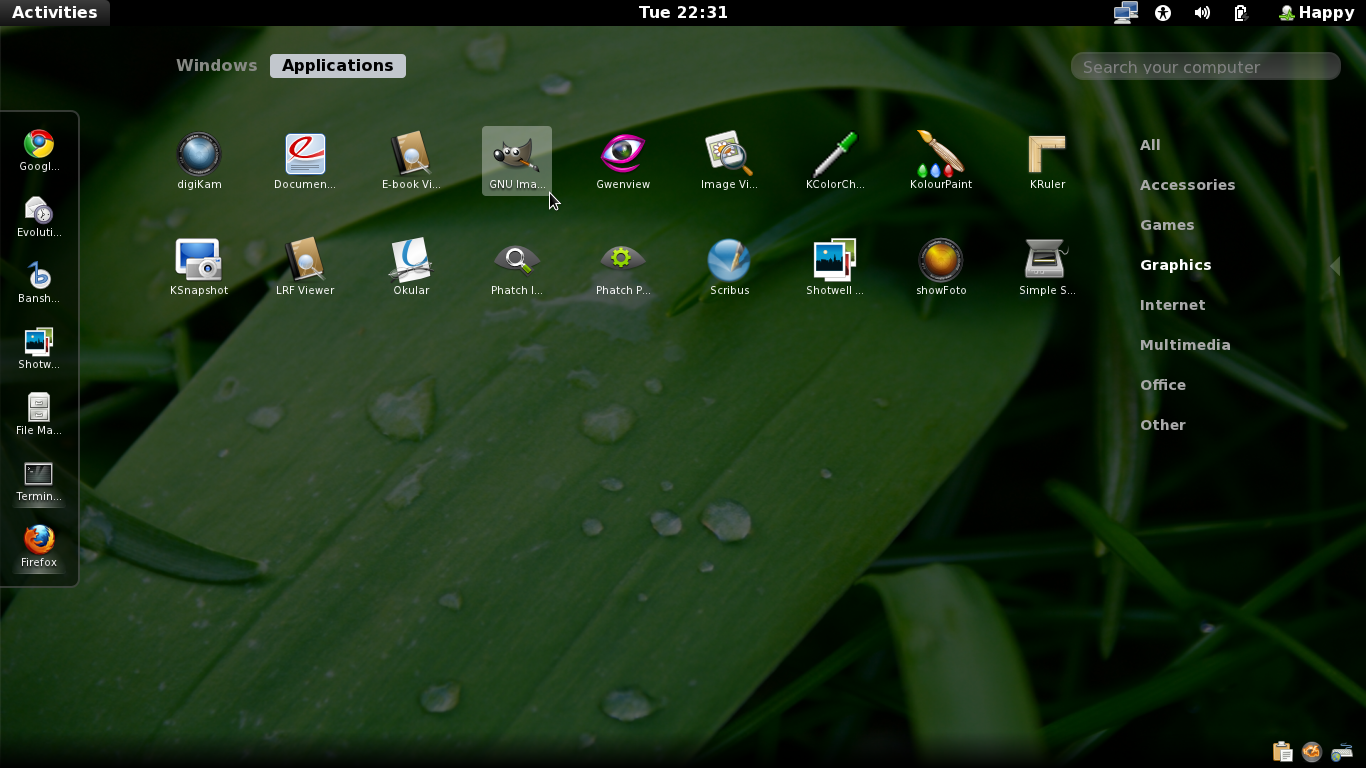The image size is (1366, 768).
Task: Switch to the Windows view tab
Action: (217, 65)
